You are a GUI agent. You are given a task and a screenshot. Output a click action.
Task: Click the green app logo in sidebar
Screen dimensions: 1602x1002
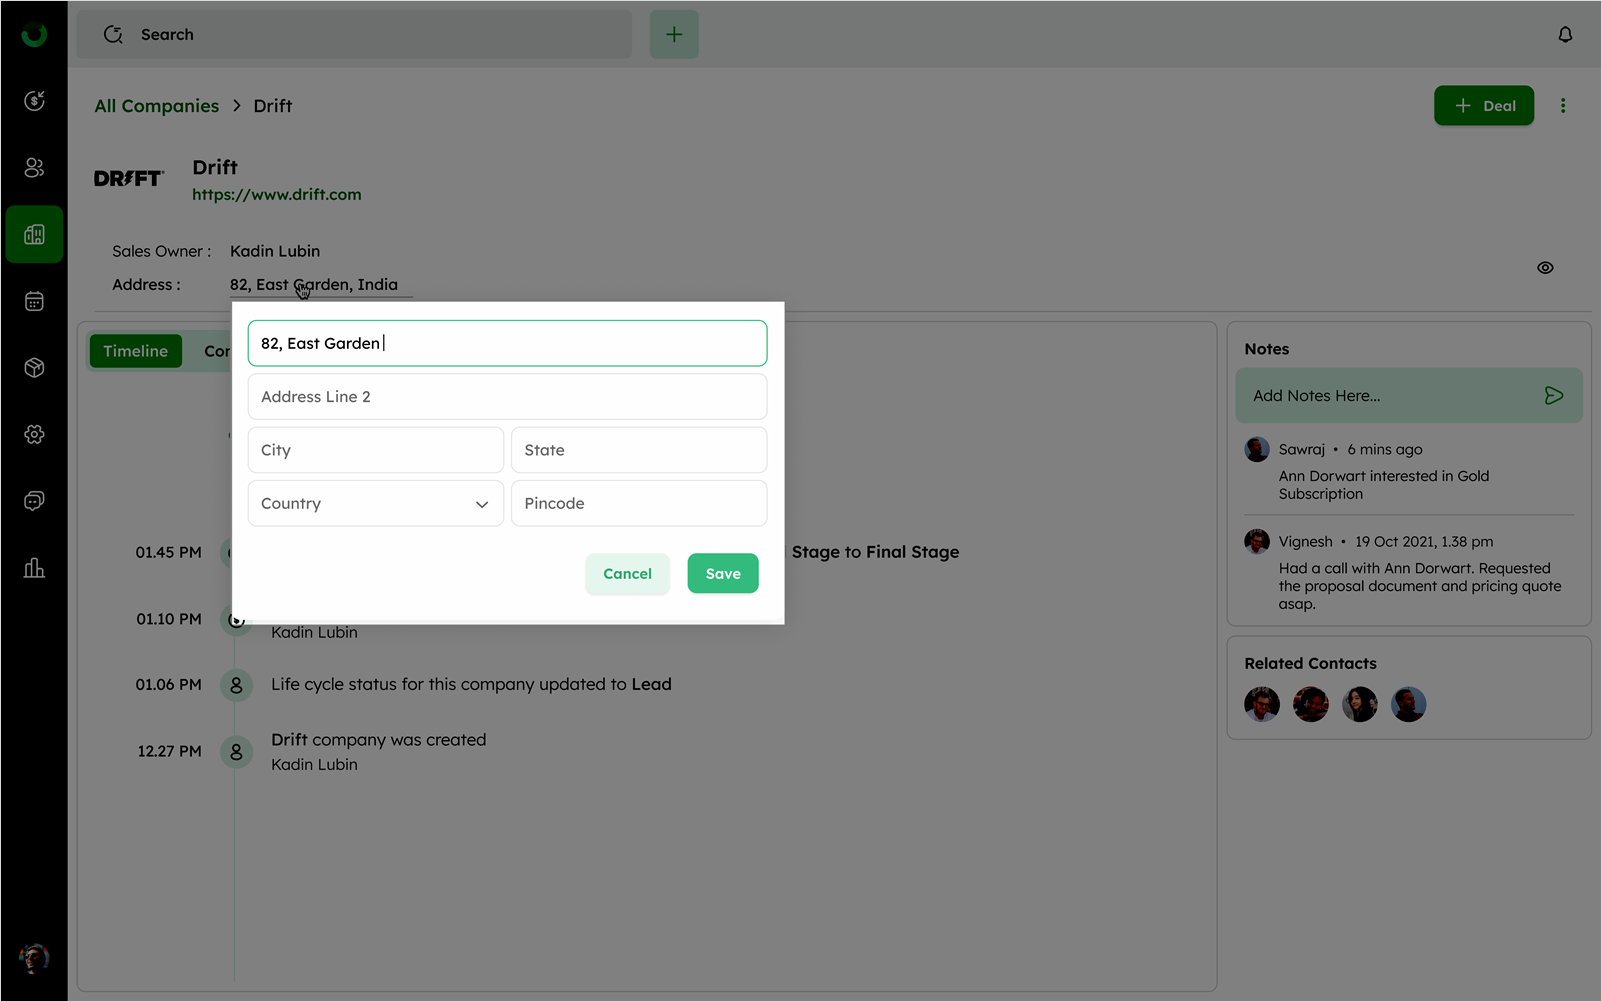pos(34,35)
